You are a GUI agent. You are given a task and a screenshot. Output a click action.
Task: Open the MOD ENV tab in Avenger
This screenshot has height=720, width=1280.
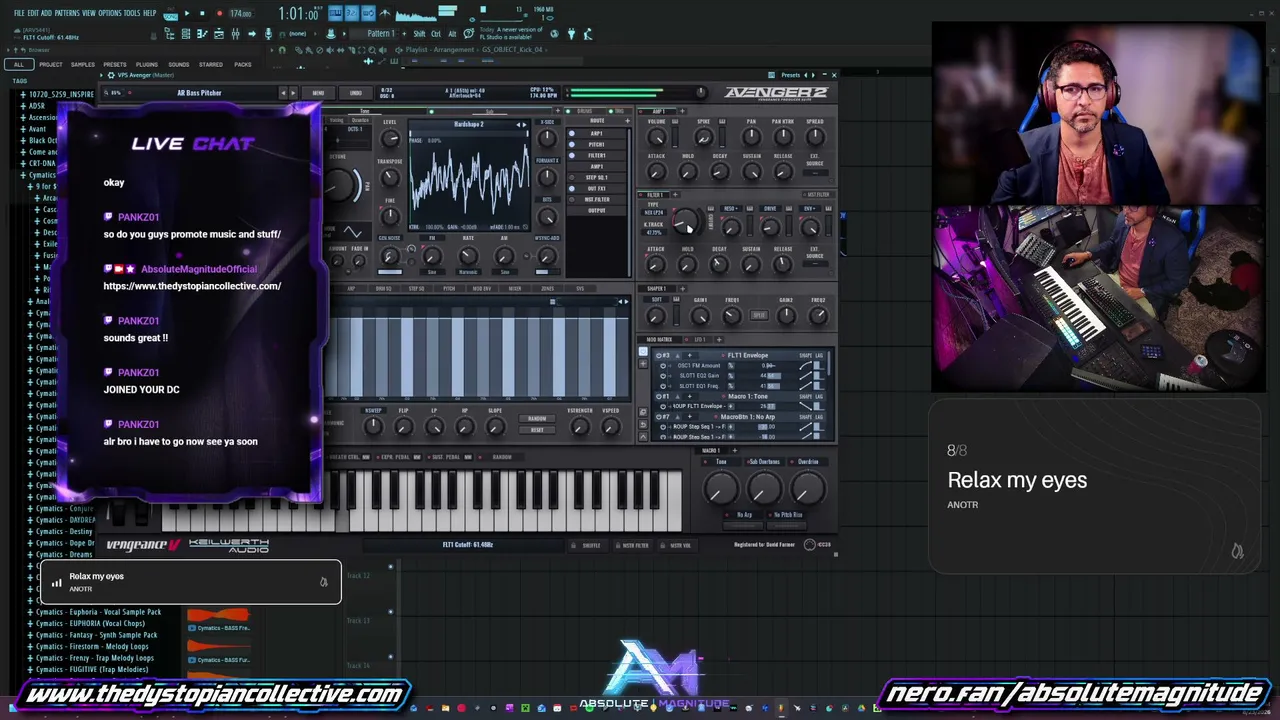481,289
